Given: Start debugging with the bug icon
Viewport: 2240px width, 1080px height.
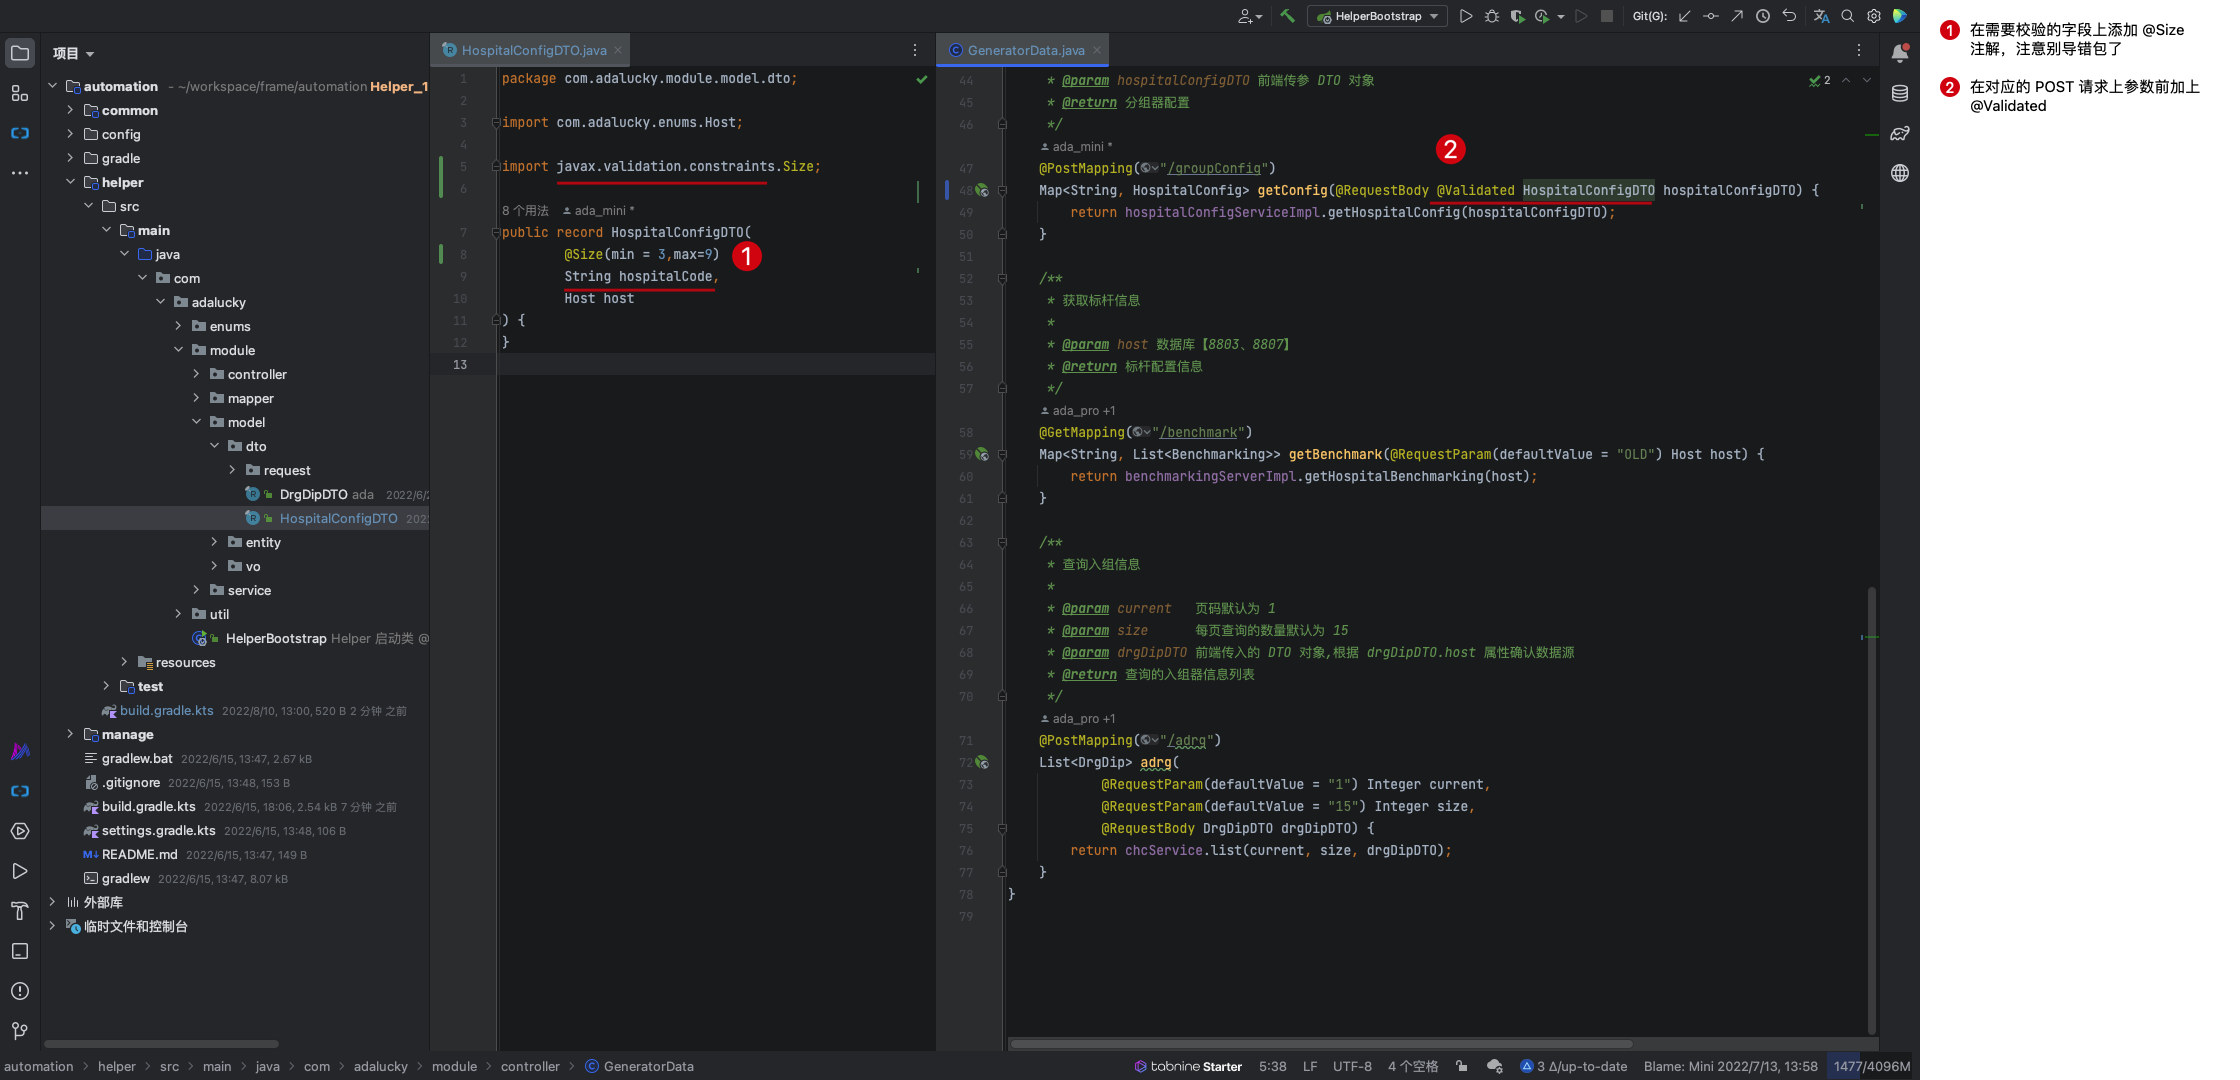Looking at the screenshot, I should [1491, 16].
